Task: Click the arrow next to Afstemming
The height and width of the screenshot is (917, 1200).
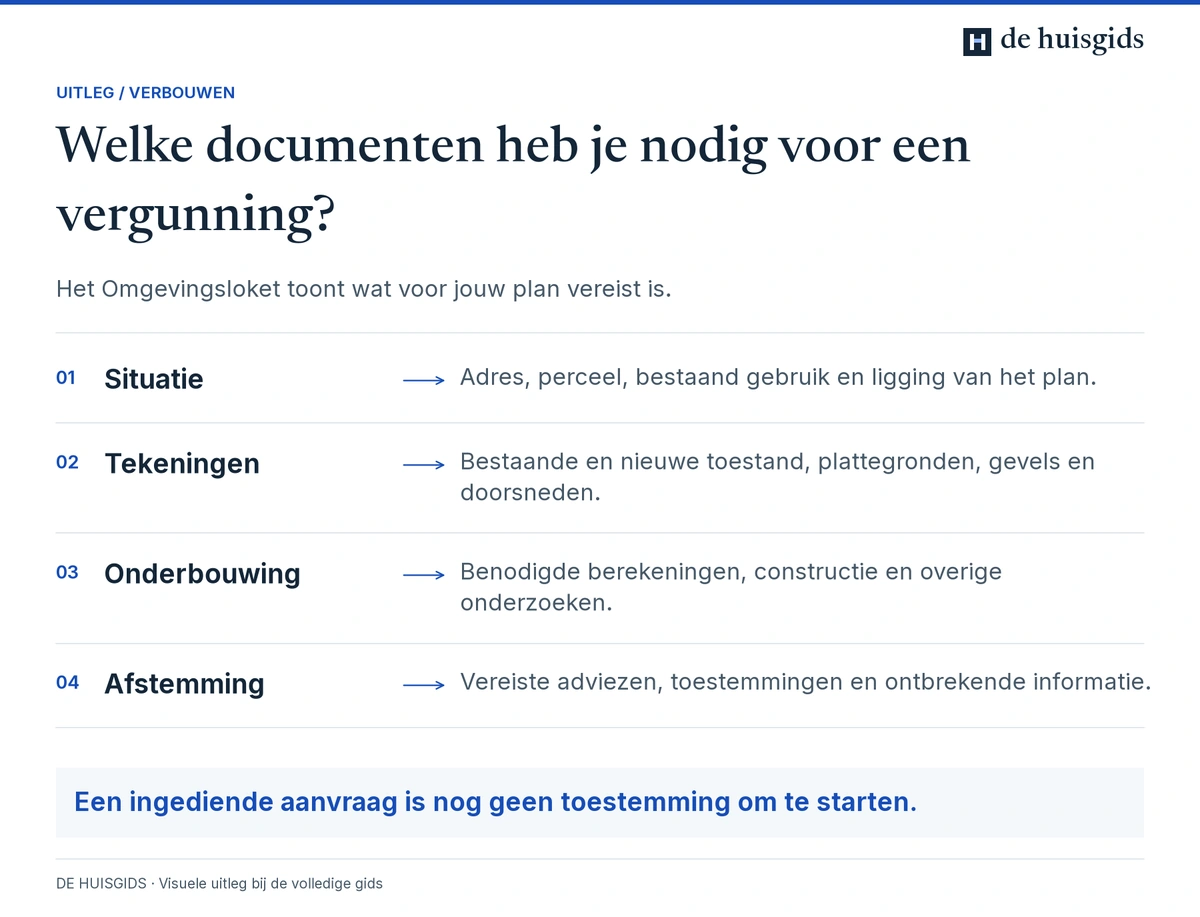Action: tap(424, 685)
